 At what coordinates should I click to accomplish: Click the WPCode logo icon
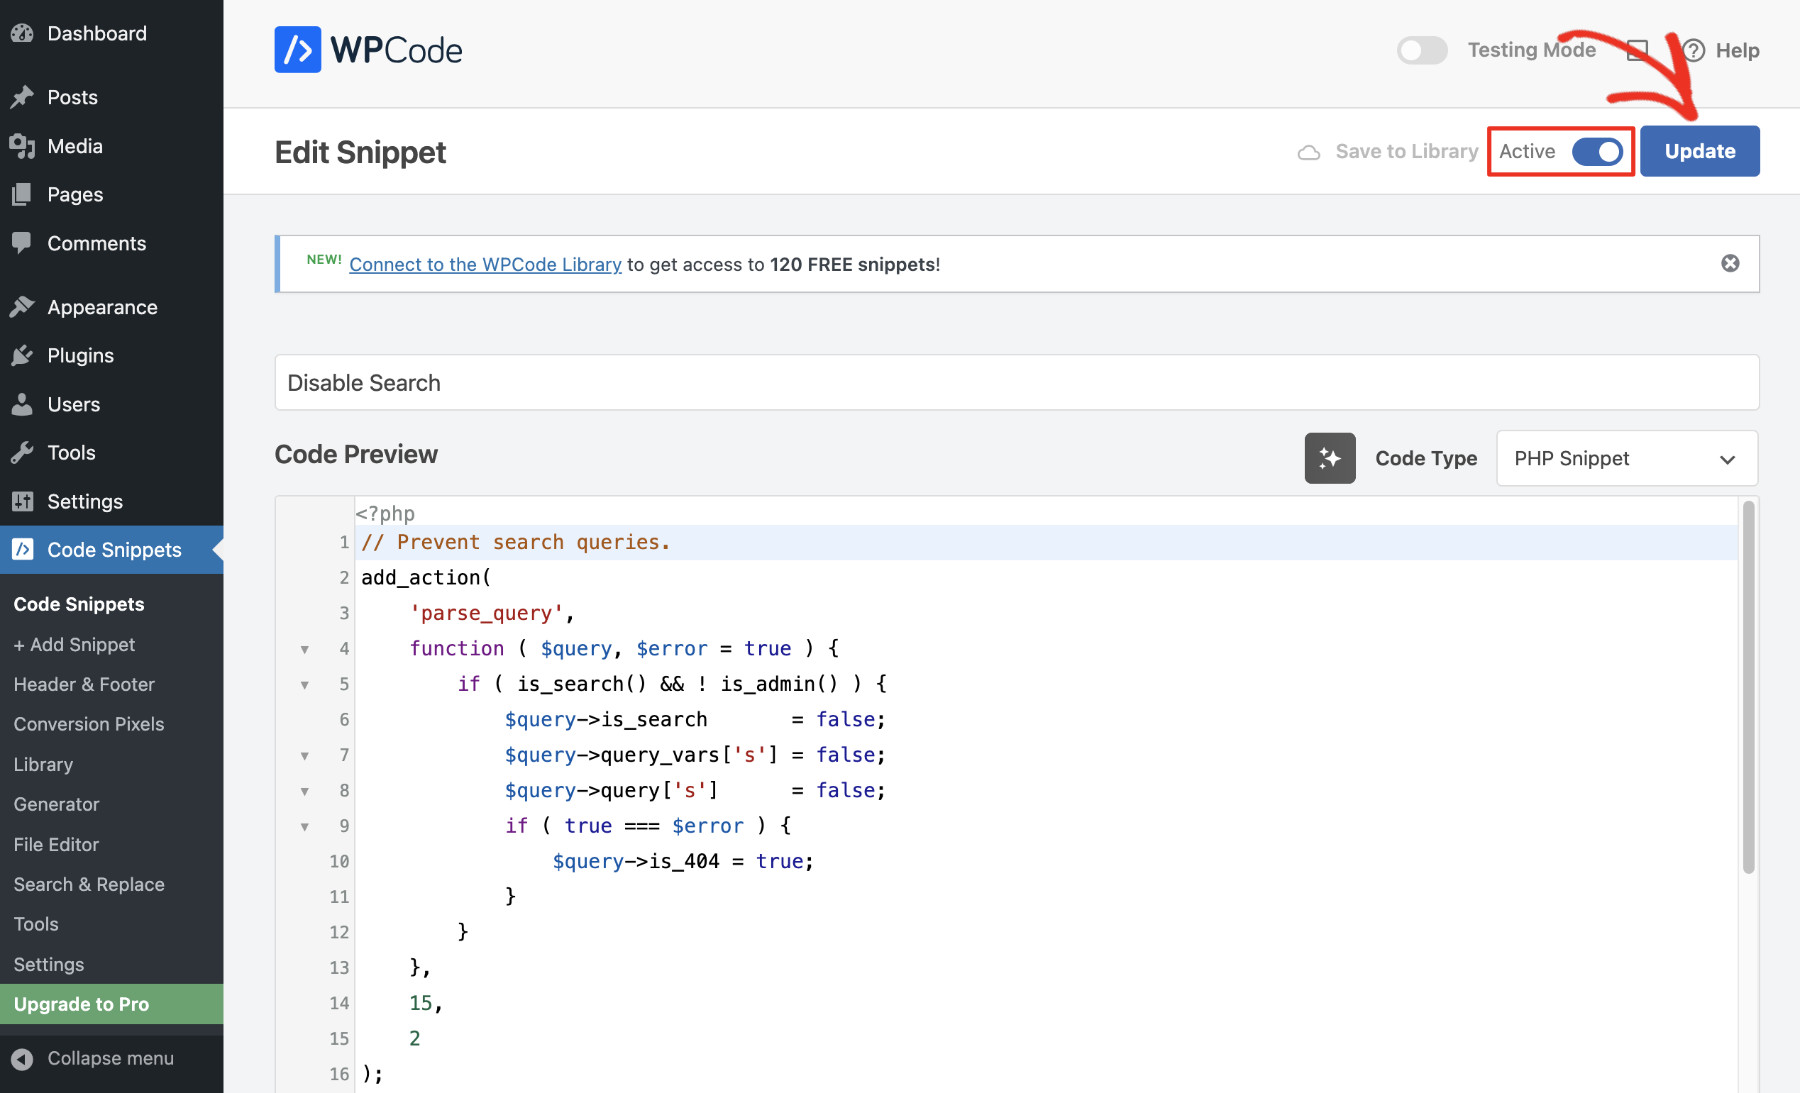[x=297, y=50]
